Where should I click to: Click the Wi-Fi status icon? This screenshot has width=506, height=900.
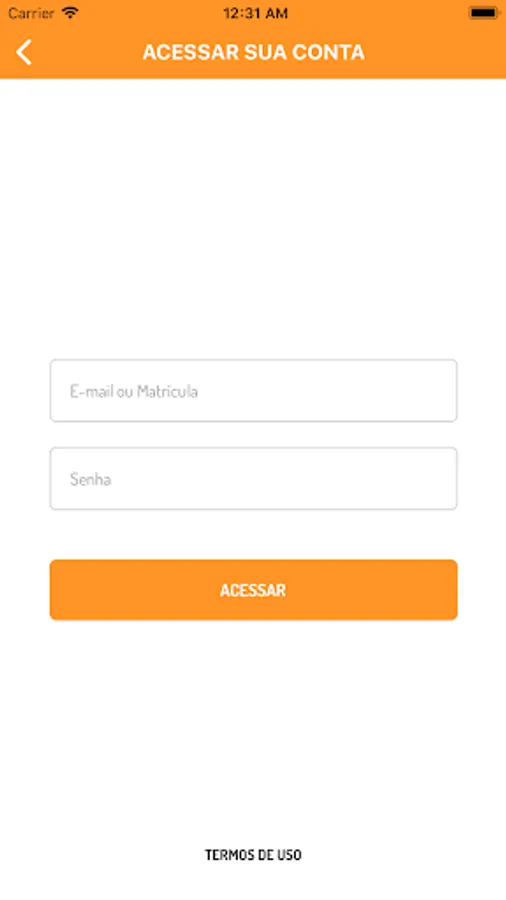tap(70, 13)
